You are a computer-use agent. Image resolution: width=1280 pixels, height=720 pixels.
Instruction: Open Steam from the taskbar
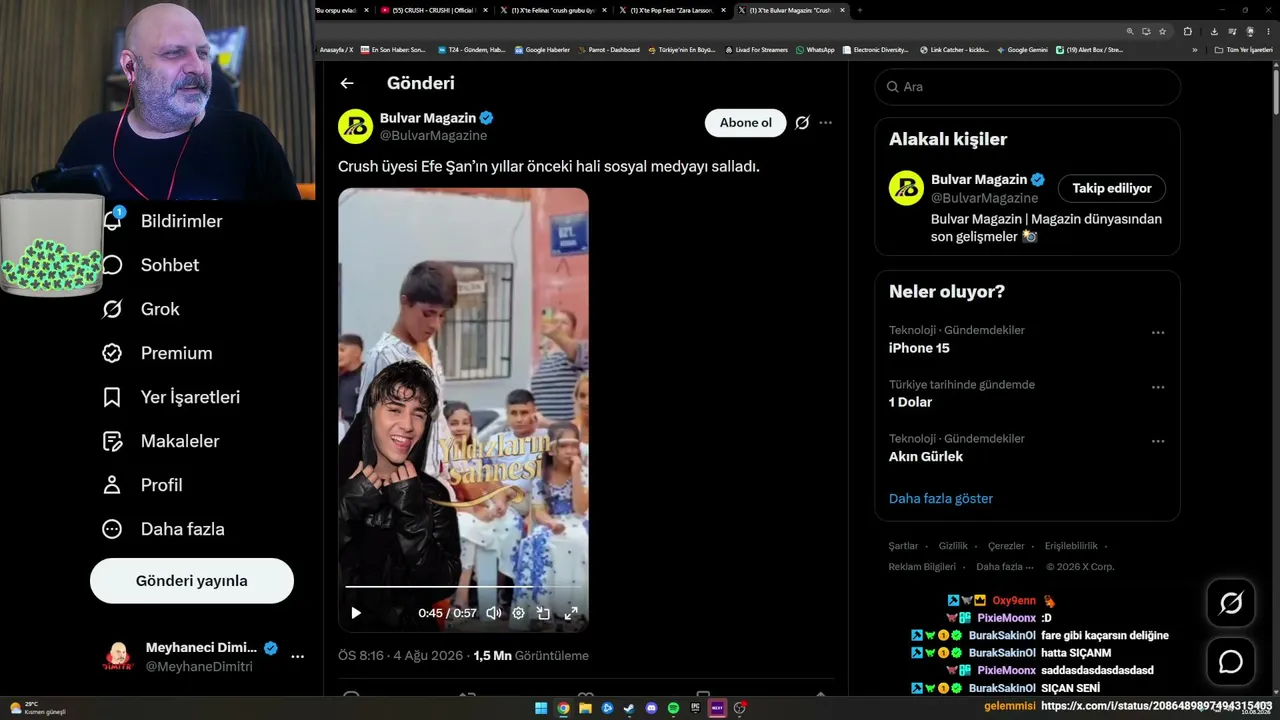pos(629,708)
